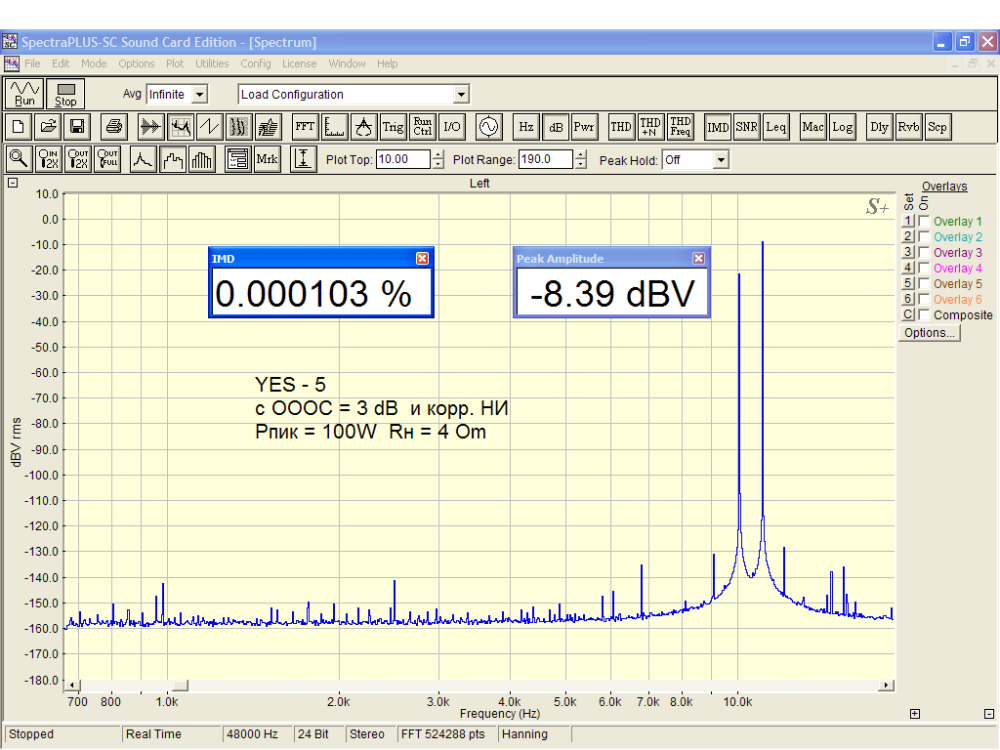Turn on the Overlay 4 checkbox
Viewport: 1000px width, 750px height.
[924, 268]
